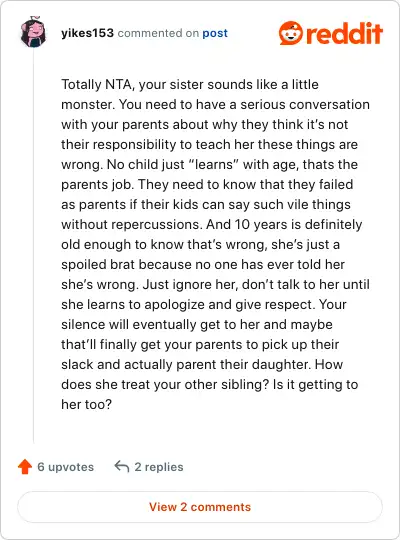Open the "2 replies" label

click(159, 467)
